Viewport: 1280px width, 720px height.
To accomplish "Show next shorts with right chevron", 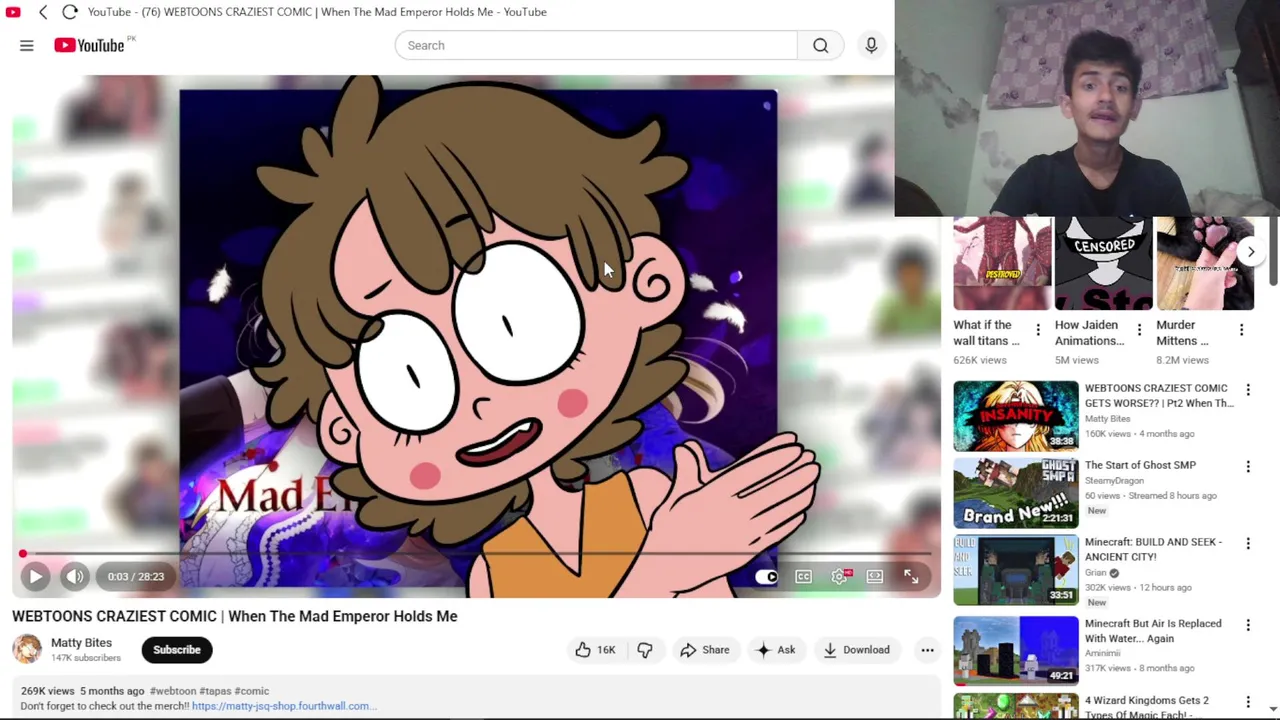I will coord(1250,252).
